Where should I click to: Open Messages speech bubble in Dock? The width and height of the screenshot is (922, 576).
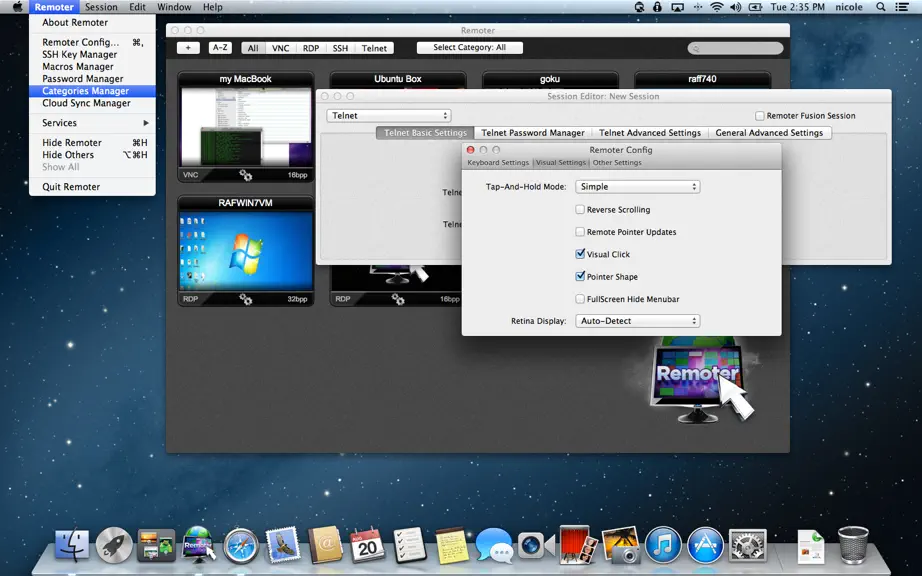point(494,545)
